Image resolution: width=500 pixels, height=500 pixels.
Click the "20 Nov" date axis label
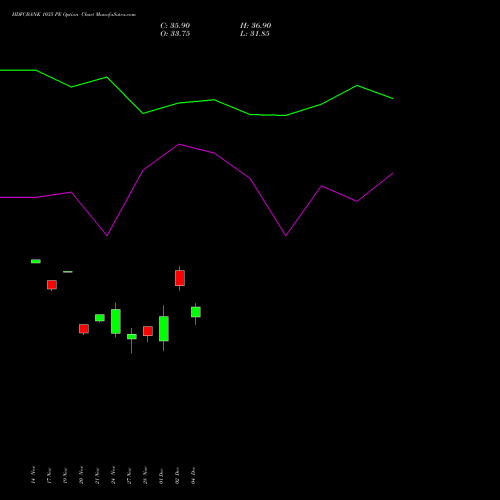81,475
